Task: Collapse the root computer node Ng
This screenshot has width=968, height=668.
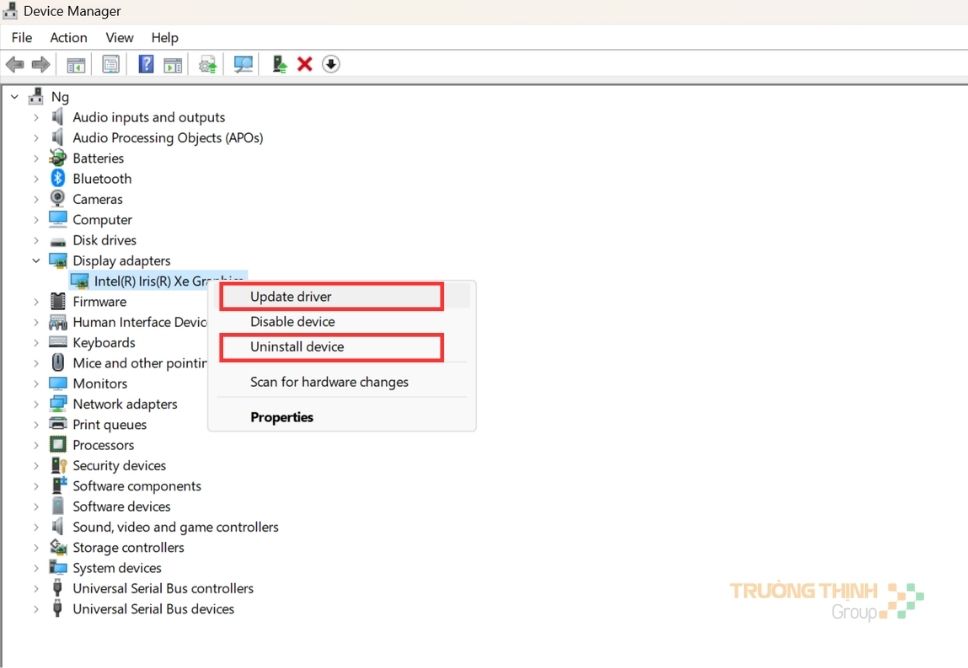Action: click(x=14, y=97)
